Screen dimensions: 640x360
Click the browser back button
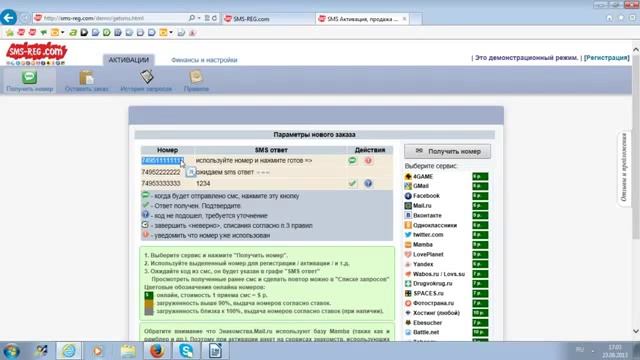(9, 18)
